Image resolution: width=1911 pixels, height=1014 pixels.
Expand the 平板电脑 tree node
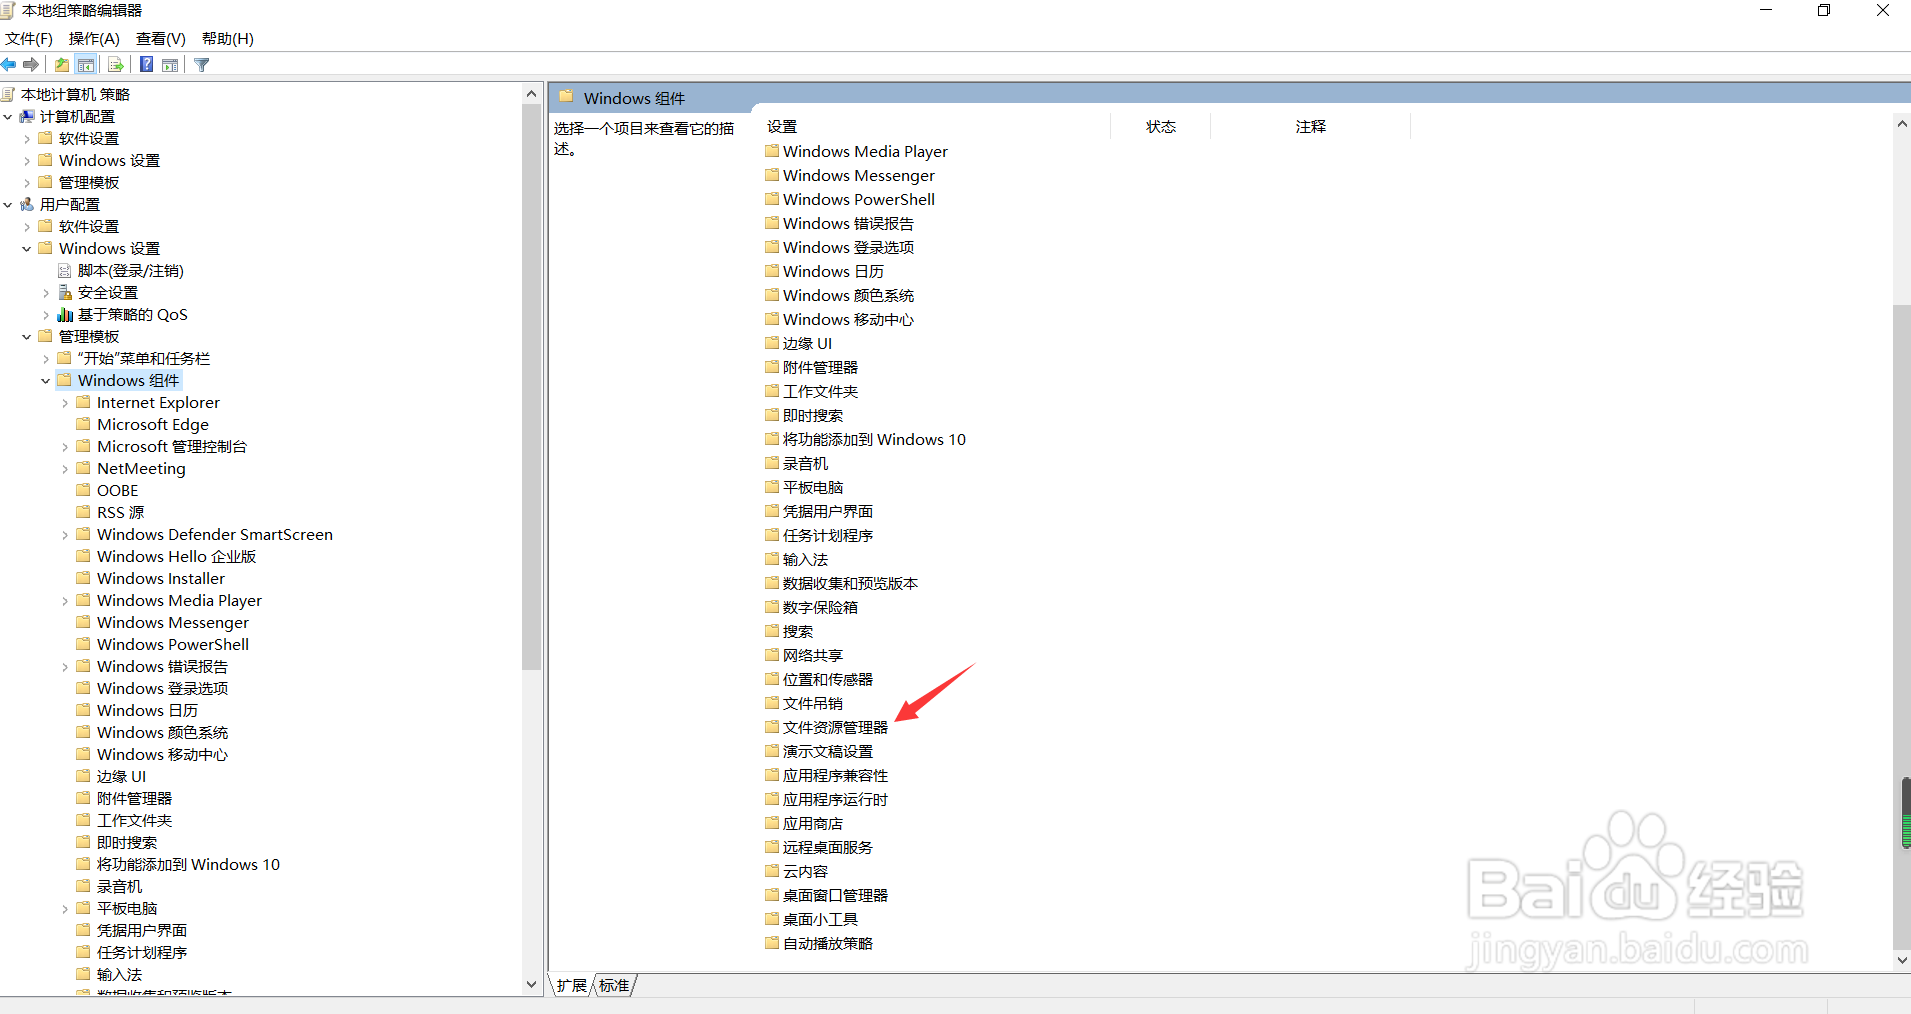point(65,909)
